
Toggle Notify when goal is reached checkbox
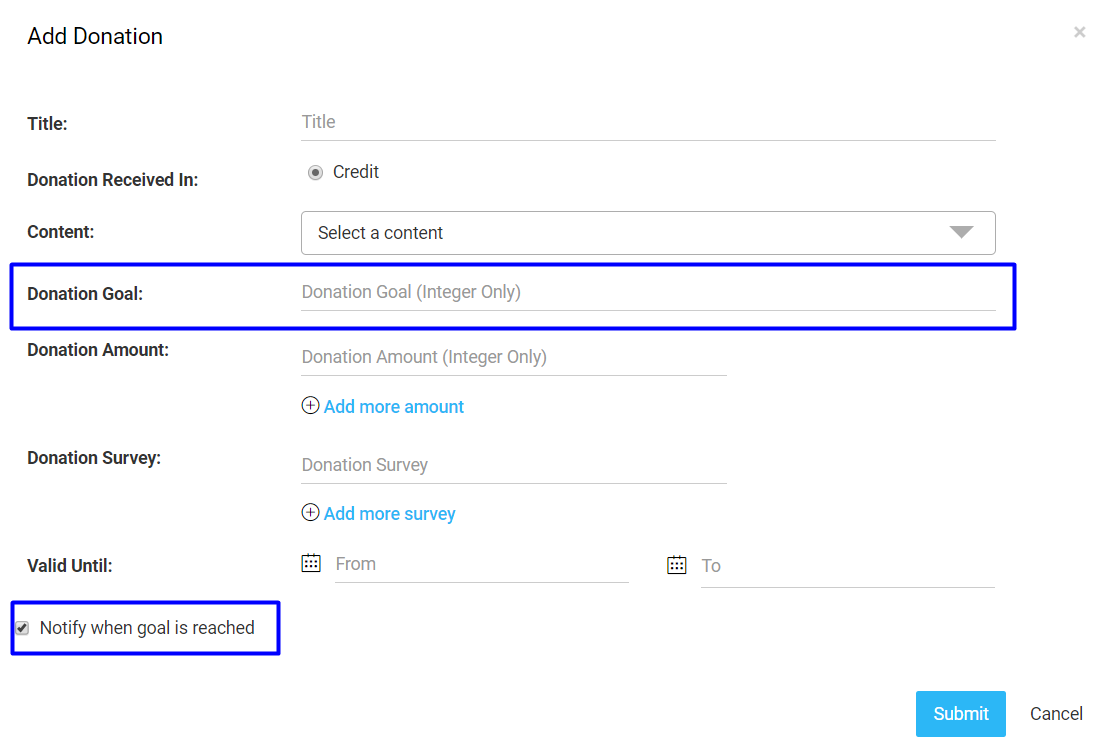pos(23,628)
